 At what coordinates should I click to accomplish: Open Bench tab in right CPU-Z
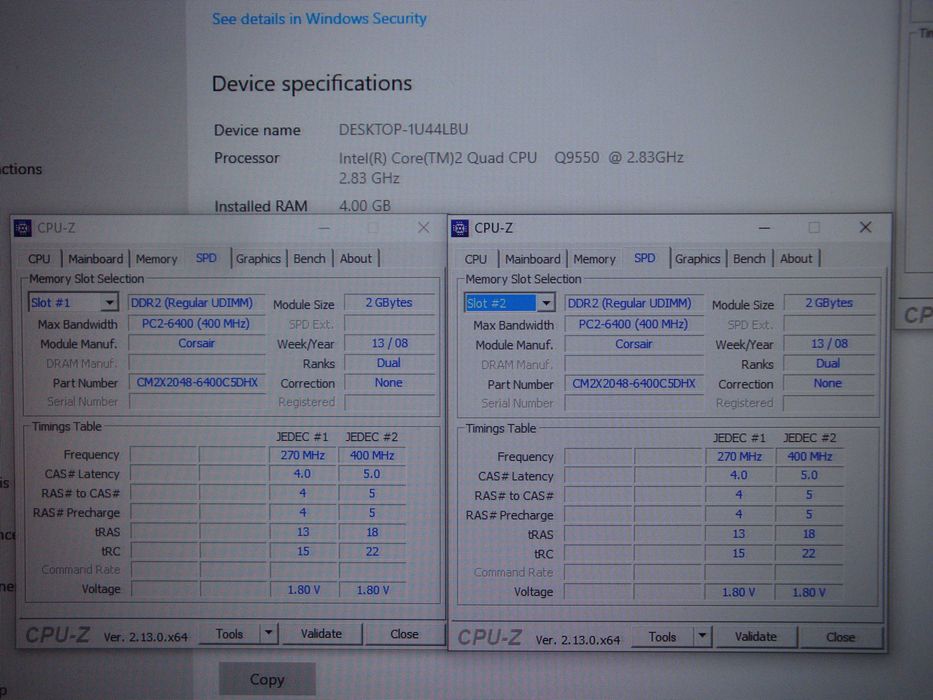pos(749,259)
